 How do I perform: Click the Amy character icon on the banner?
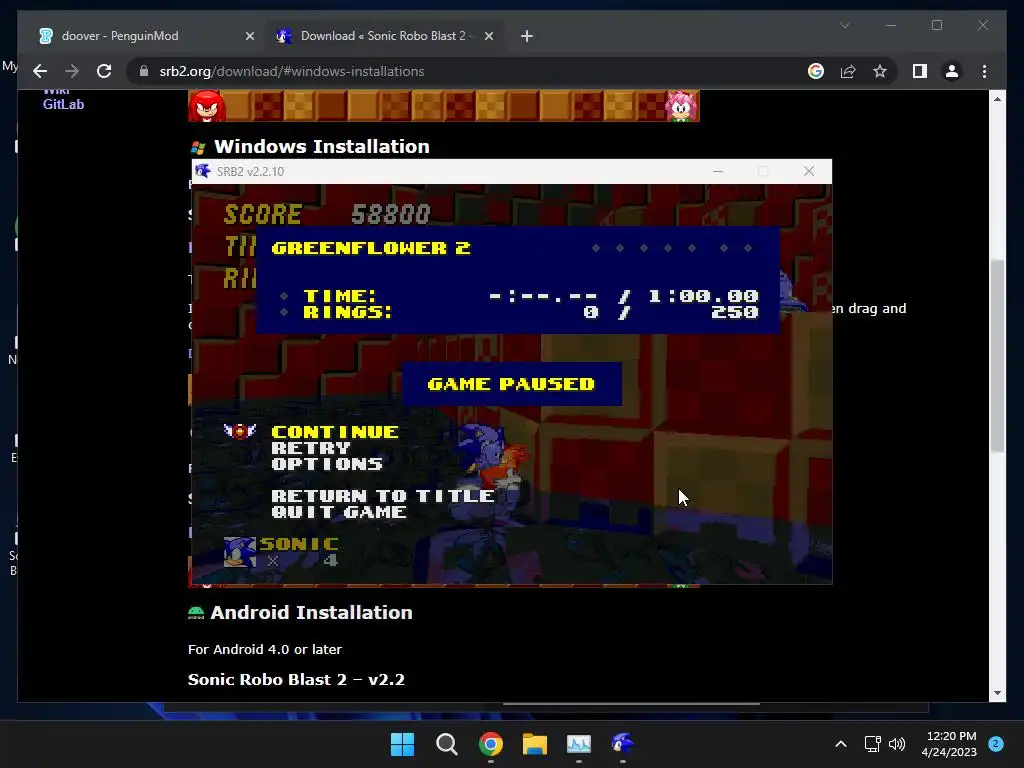(x=681, y=106)
